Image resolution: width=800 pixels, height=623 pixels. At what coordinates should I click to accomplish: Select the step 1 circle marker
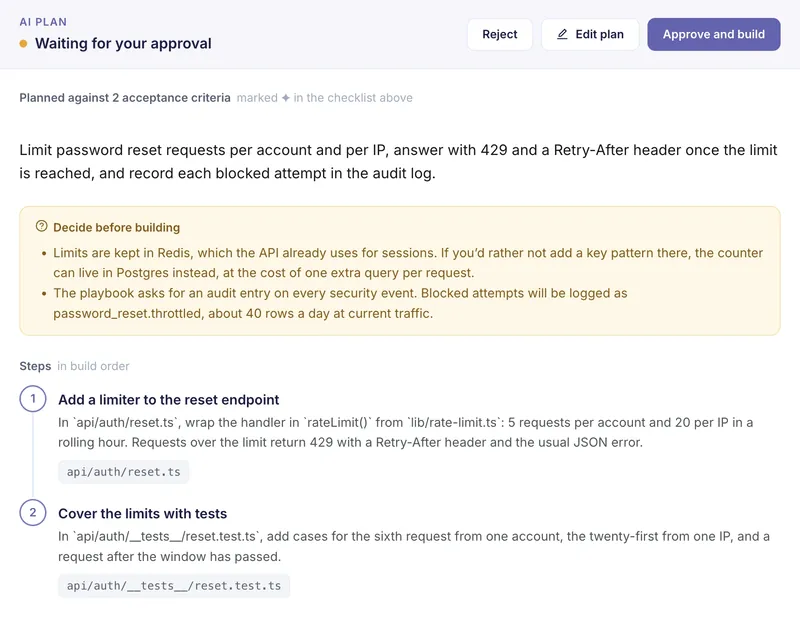[33, 398]
